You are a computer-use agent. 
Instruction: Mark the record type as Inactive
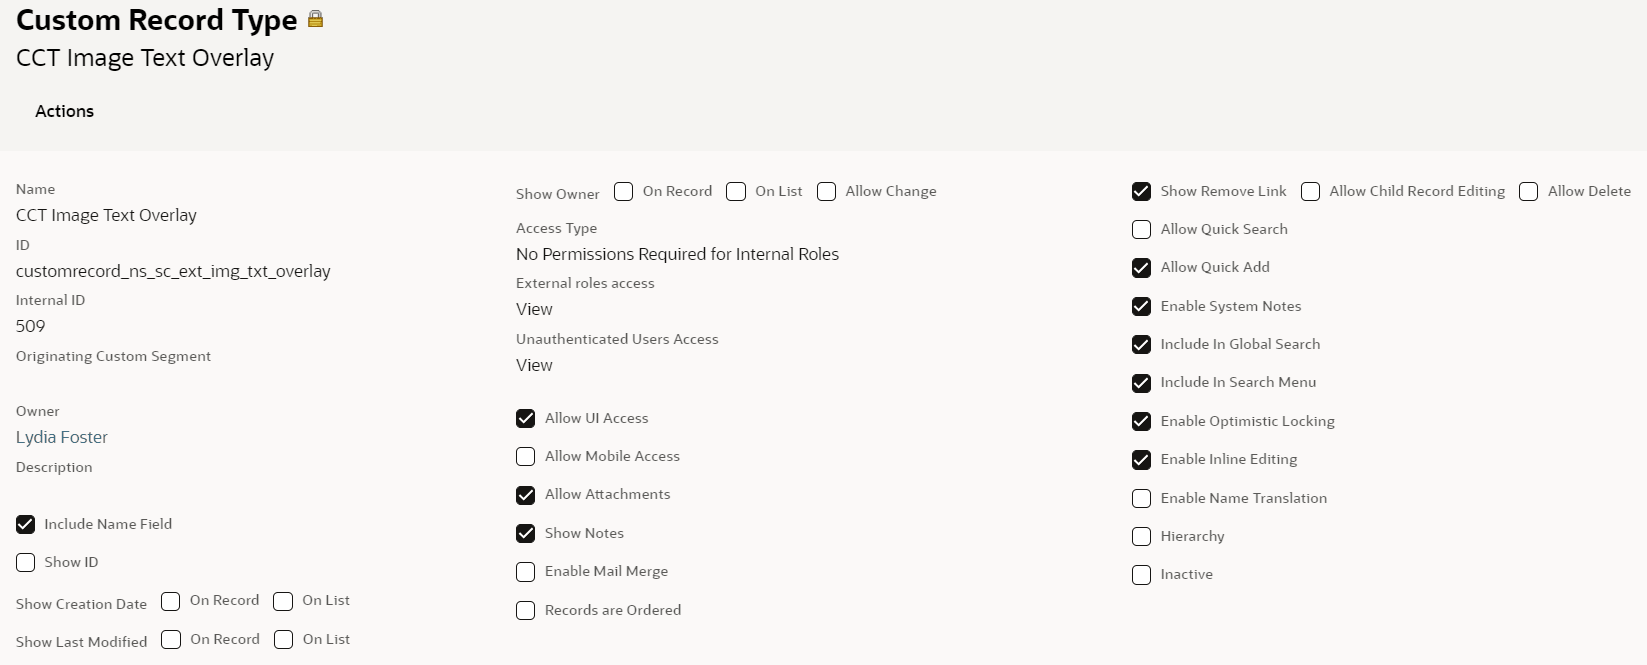coord(1141,575)
